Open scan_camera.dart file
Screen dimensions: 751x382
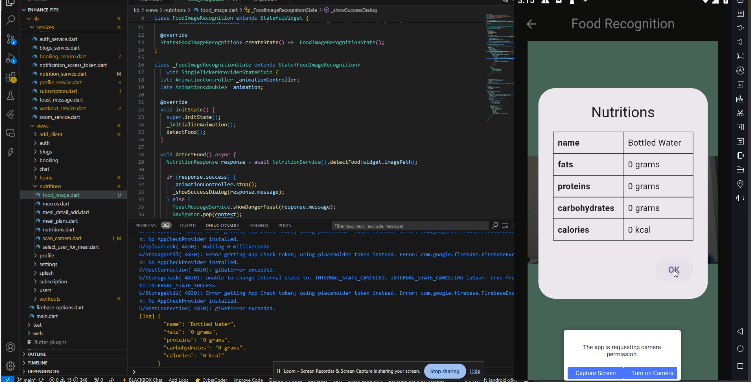[x=62, y=238]
